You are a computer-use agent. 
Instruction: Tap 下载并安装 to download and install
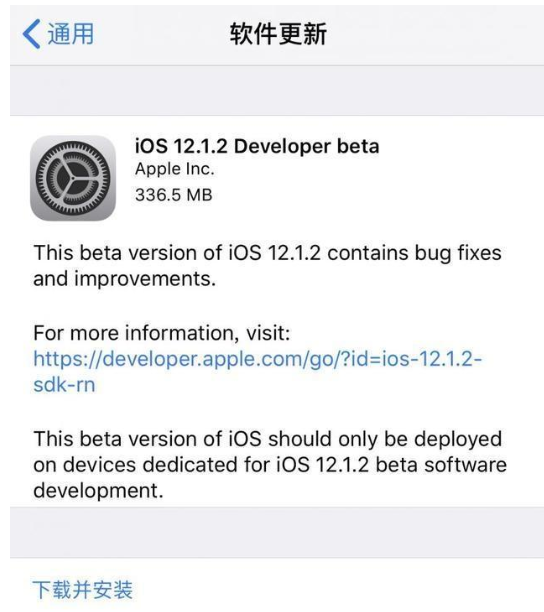pyautogui.click(x=83, y=589)
